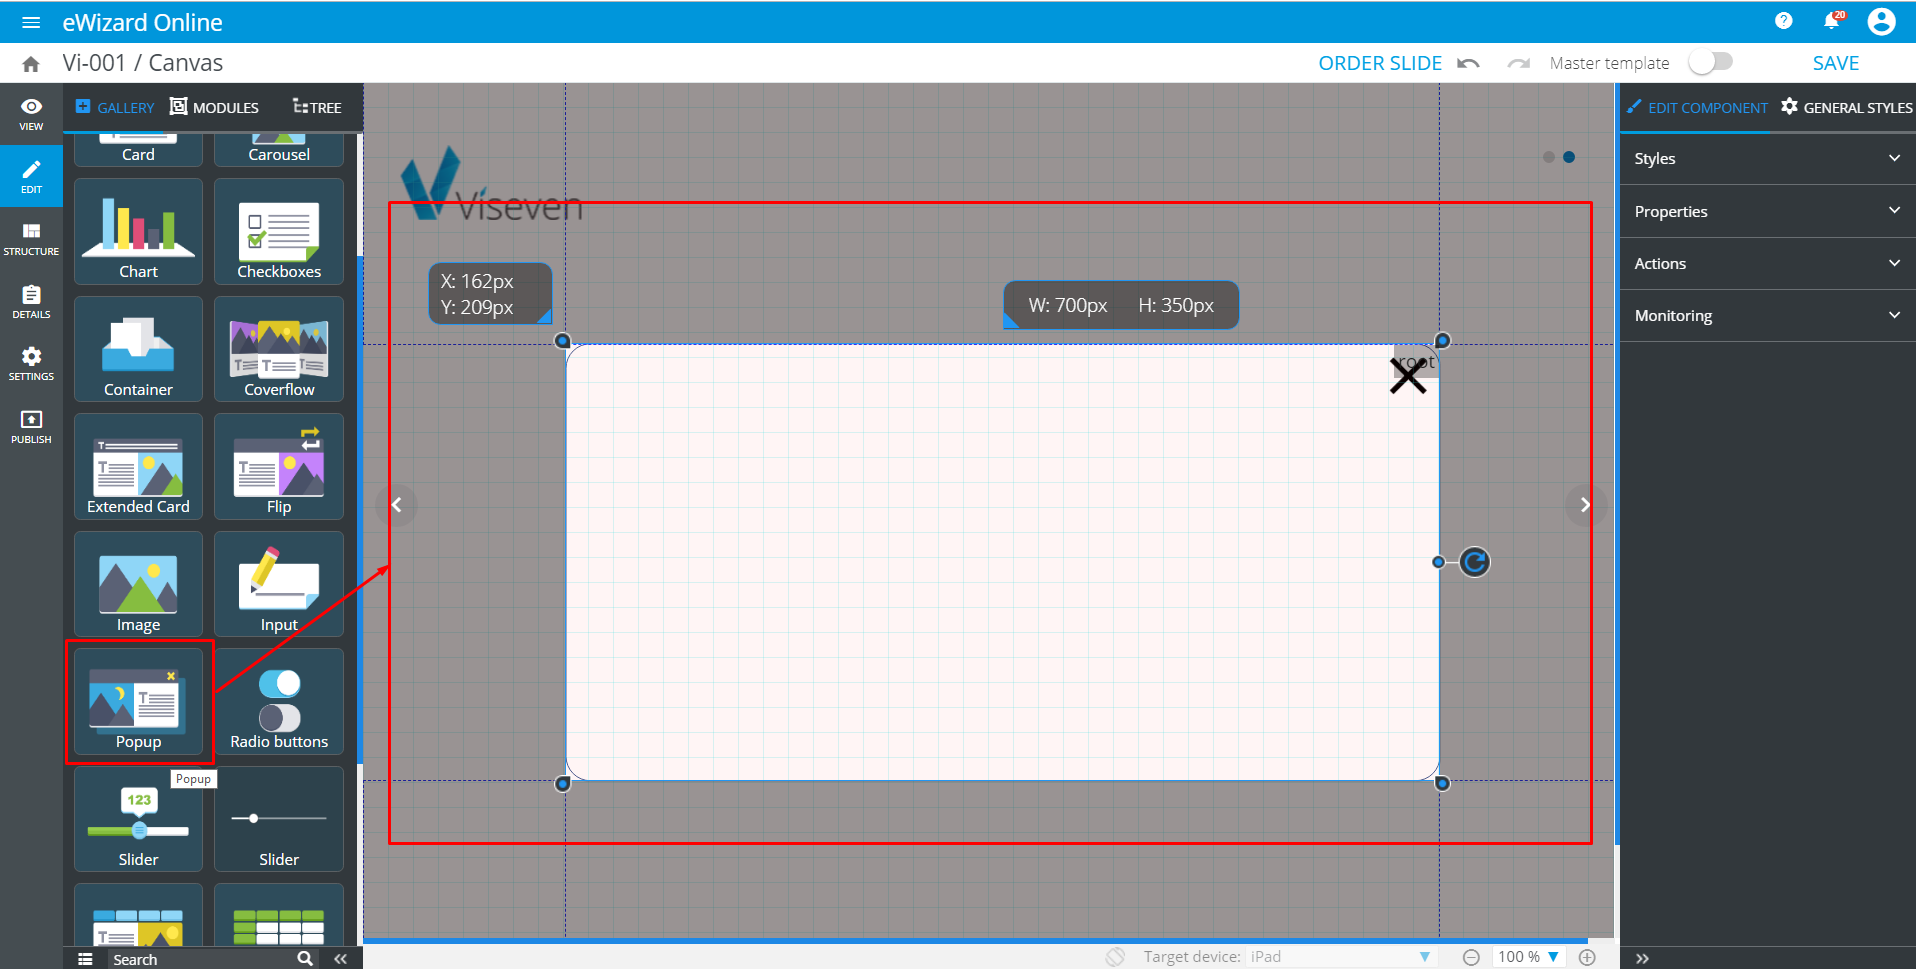Switch to the Modules tab

(x=215, y=107)
